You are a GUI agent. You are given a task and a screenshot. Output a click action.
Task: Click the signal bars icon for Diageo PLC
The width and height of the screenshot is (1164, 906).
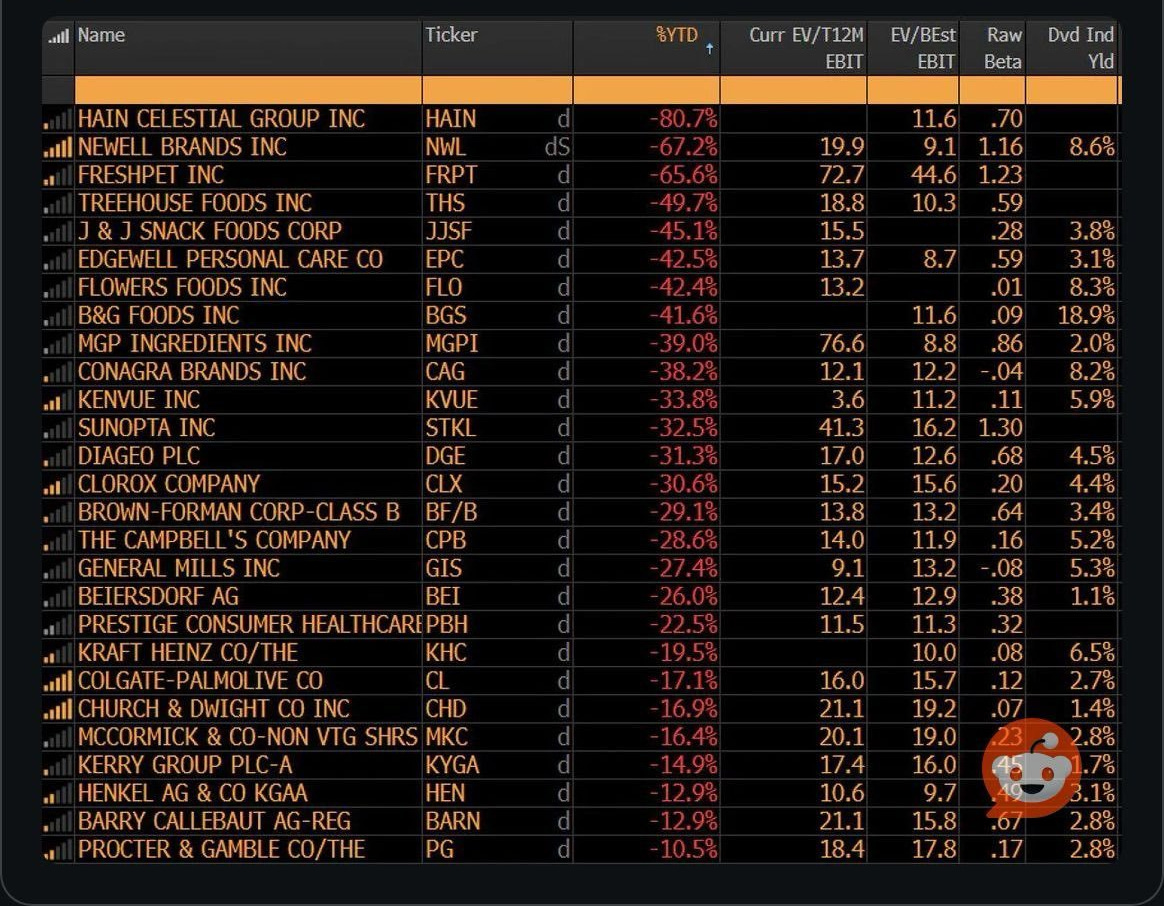coord(58,456)
